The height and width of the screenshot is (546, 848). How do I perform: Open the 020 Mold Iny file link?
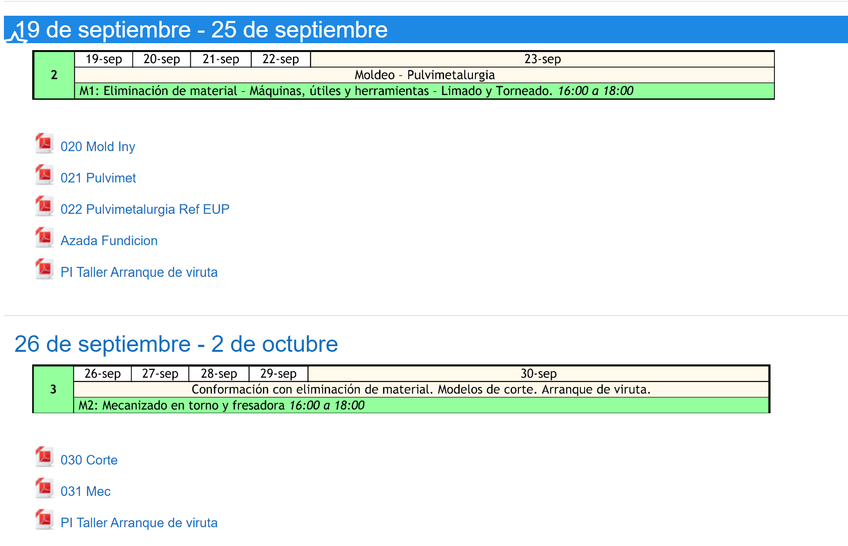coord(98,147)
